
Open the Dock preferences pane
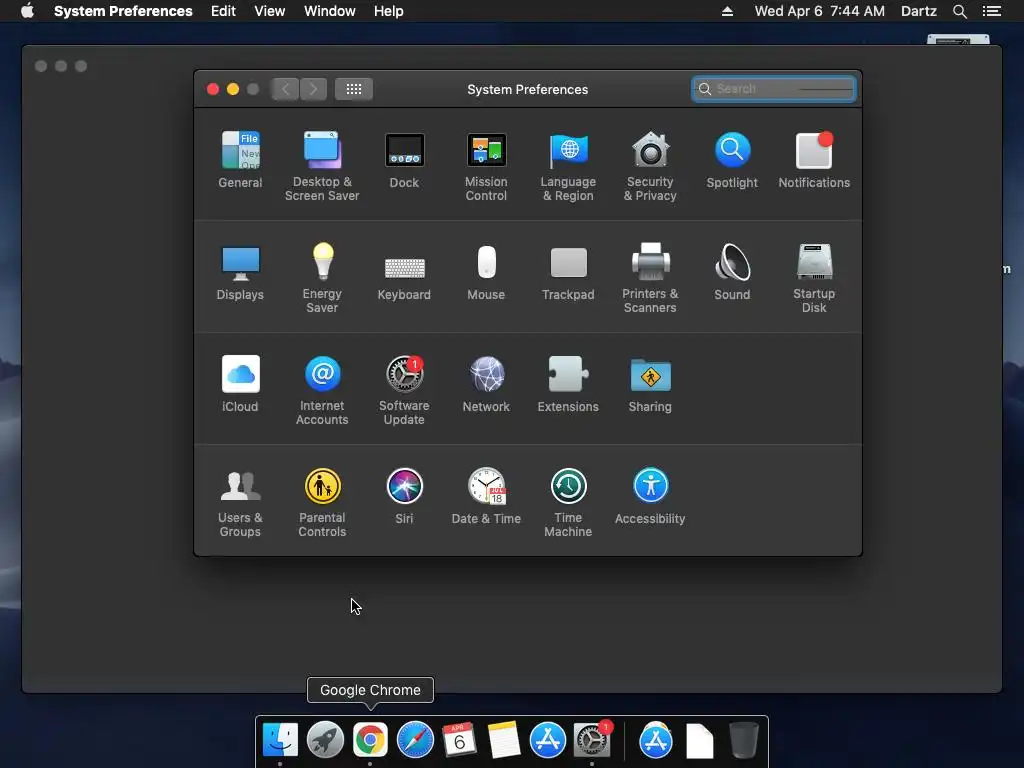coord(404,160)
